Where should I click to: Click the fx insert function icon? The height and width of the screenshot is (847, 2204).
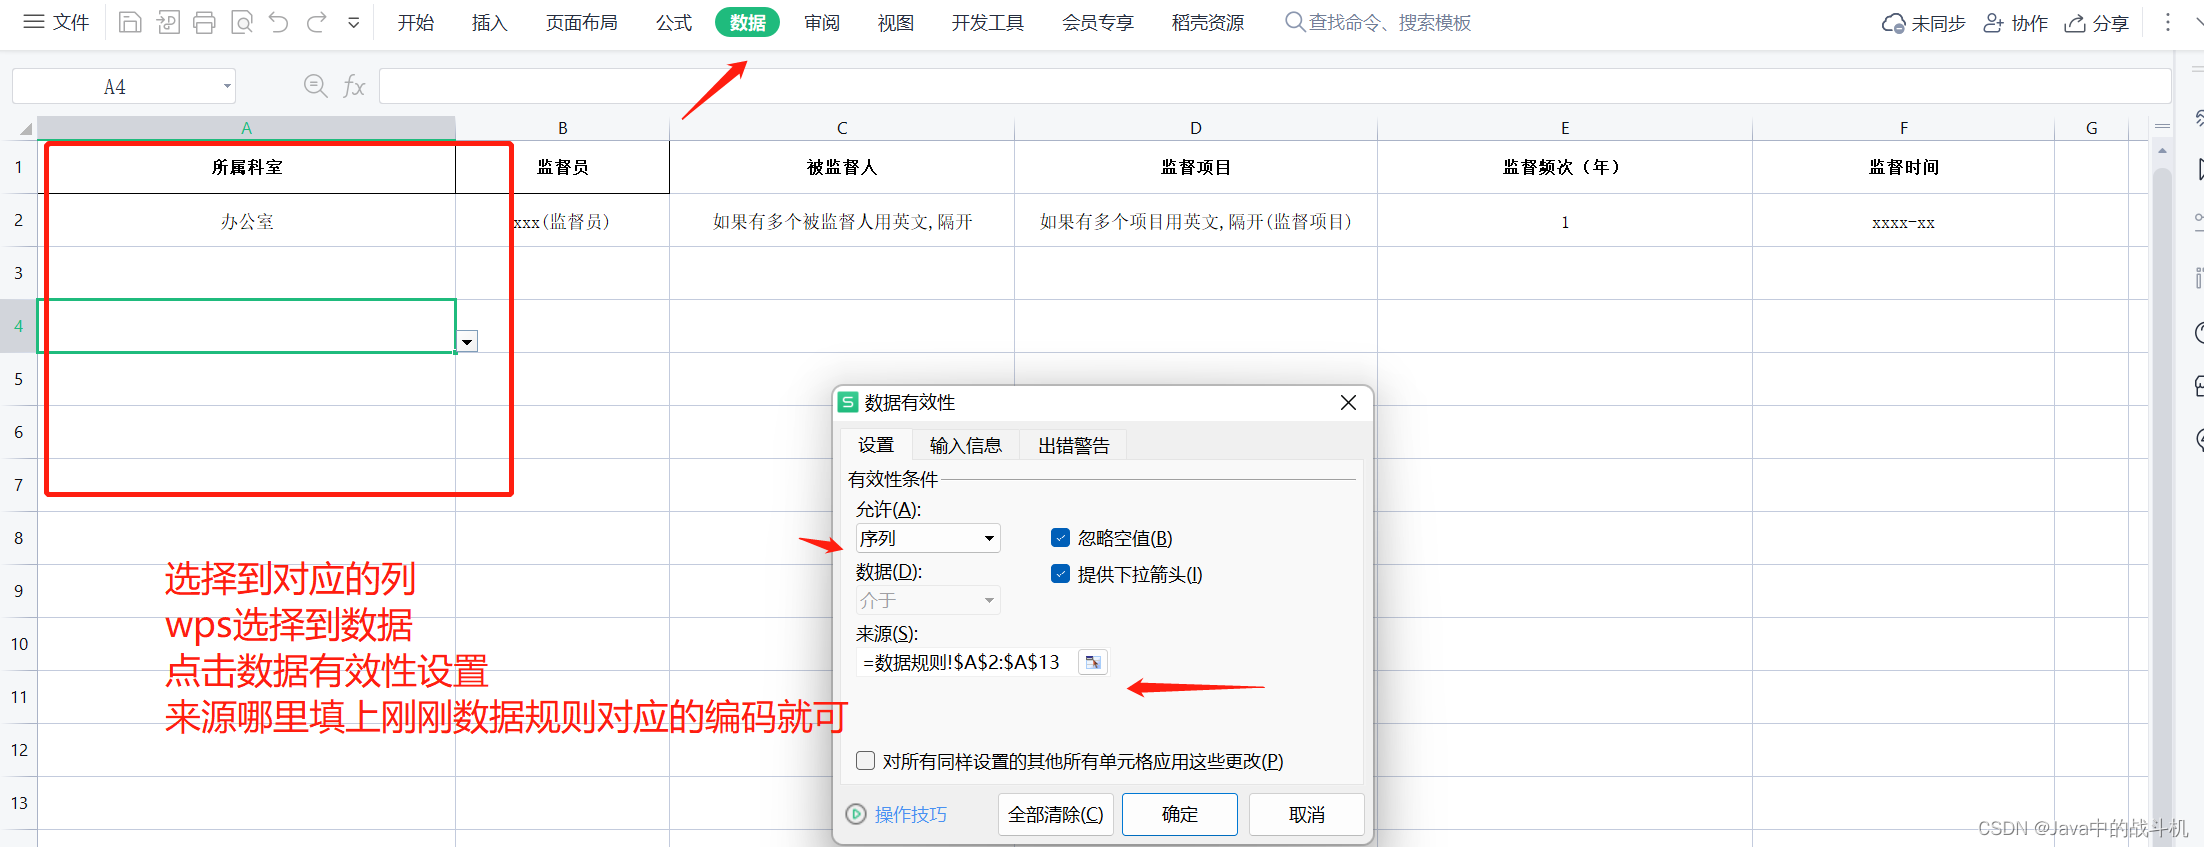(353, 87)
